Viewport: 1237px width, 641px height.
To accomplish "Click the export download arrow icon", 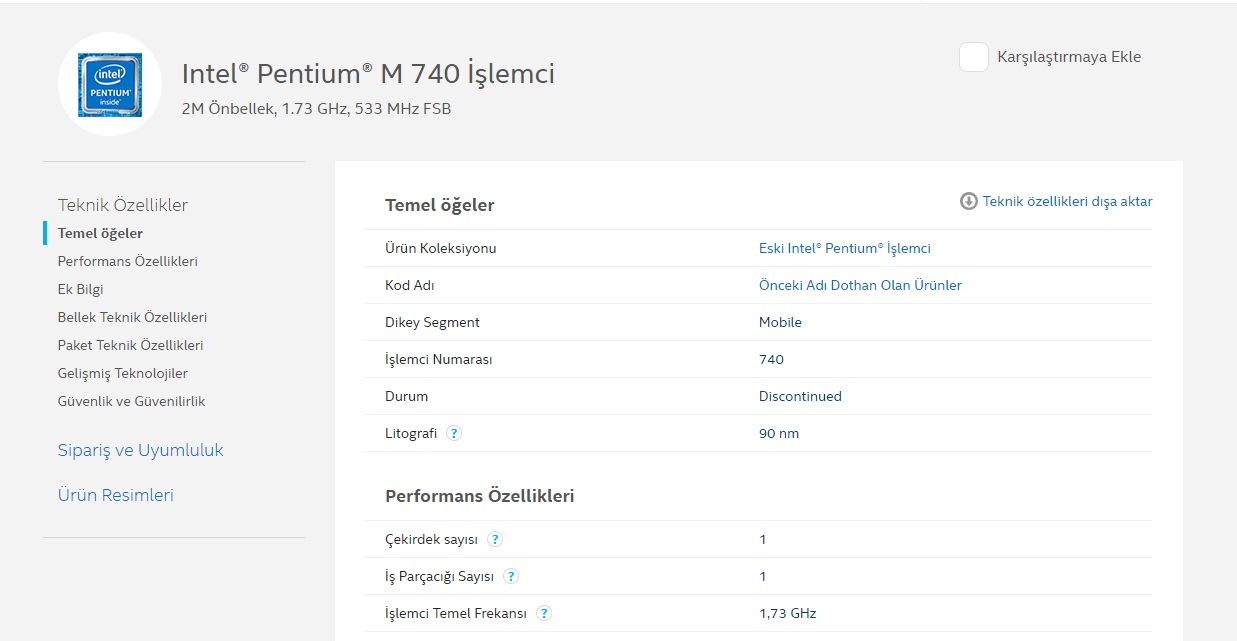I will [968, 201].
